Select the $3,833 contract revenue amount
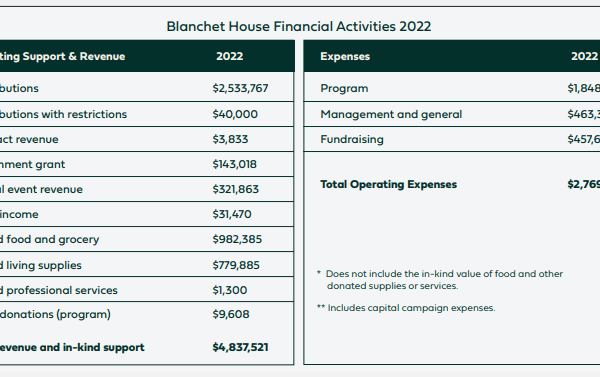 (230, 139)
